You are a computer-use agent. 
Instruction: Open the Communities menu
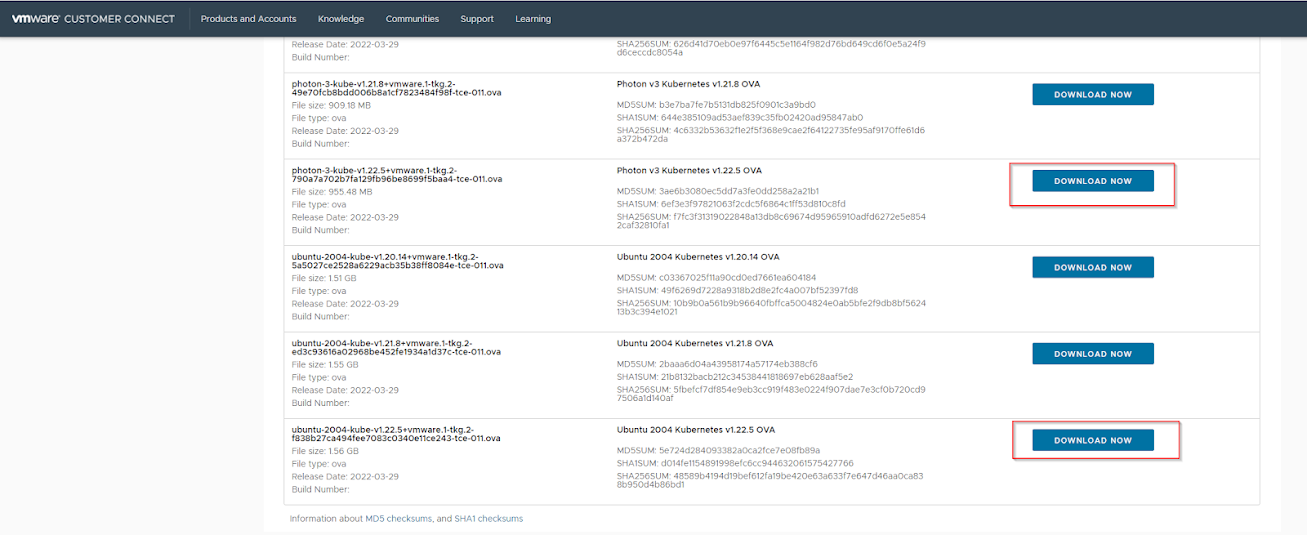pyautogui.click(x=412, y=19)
